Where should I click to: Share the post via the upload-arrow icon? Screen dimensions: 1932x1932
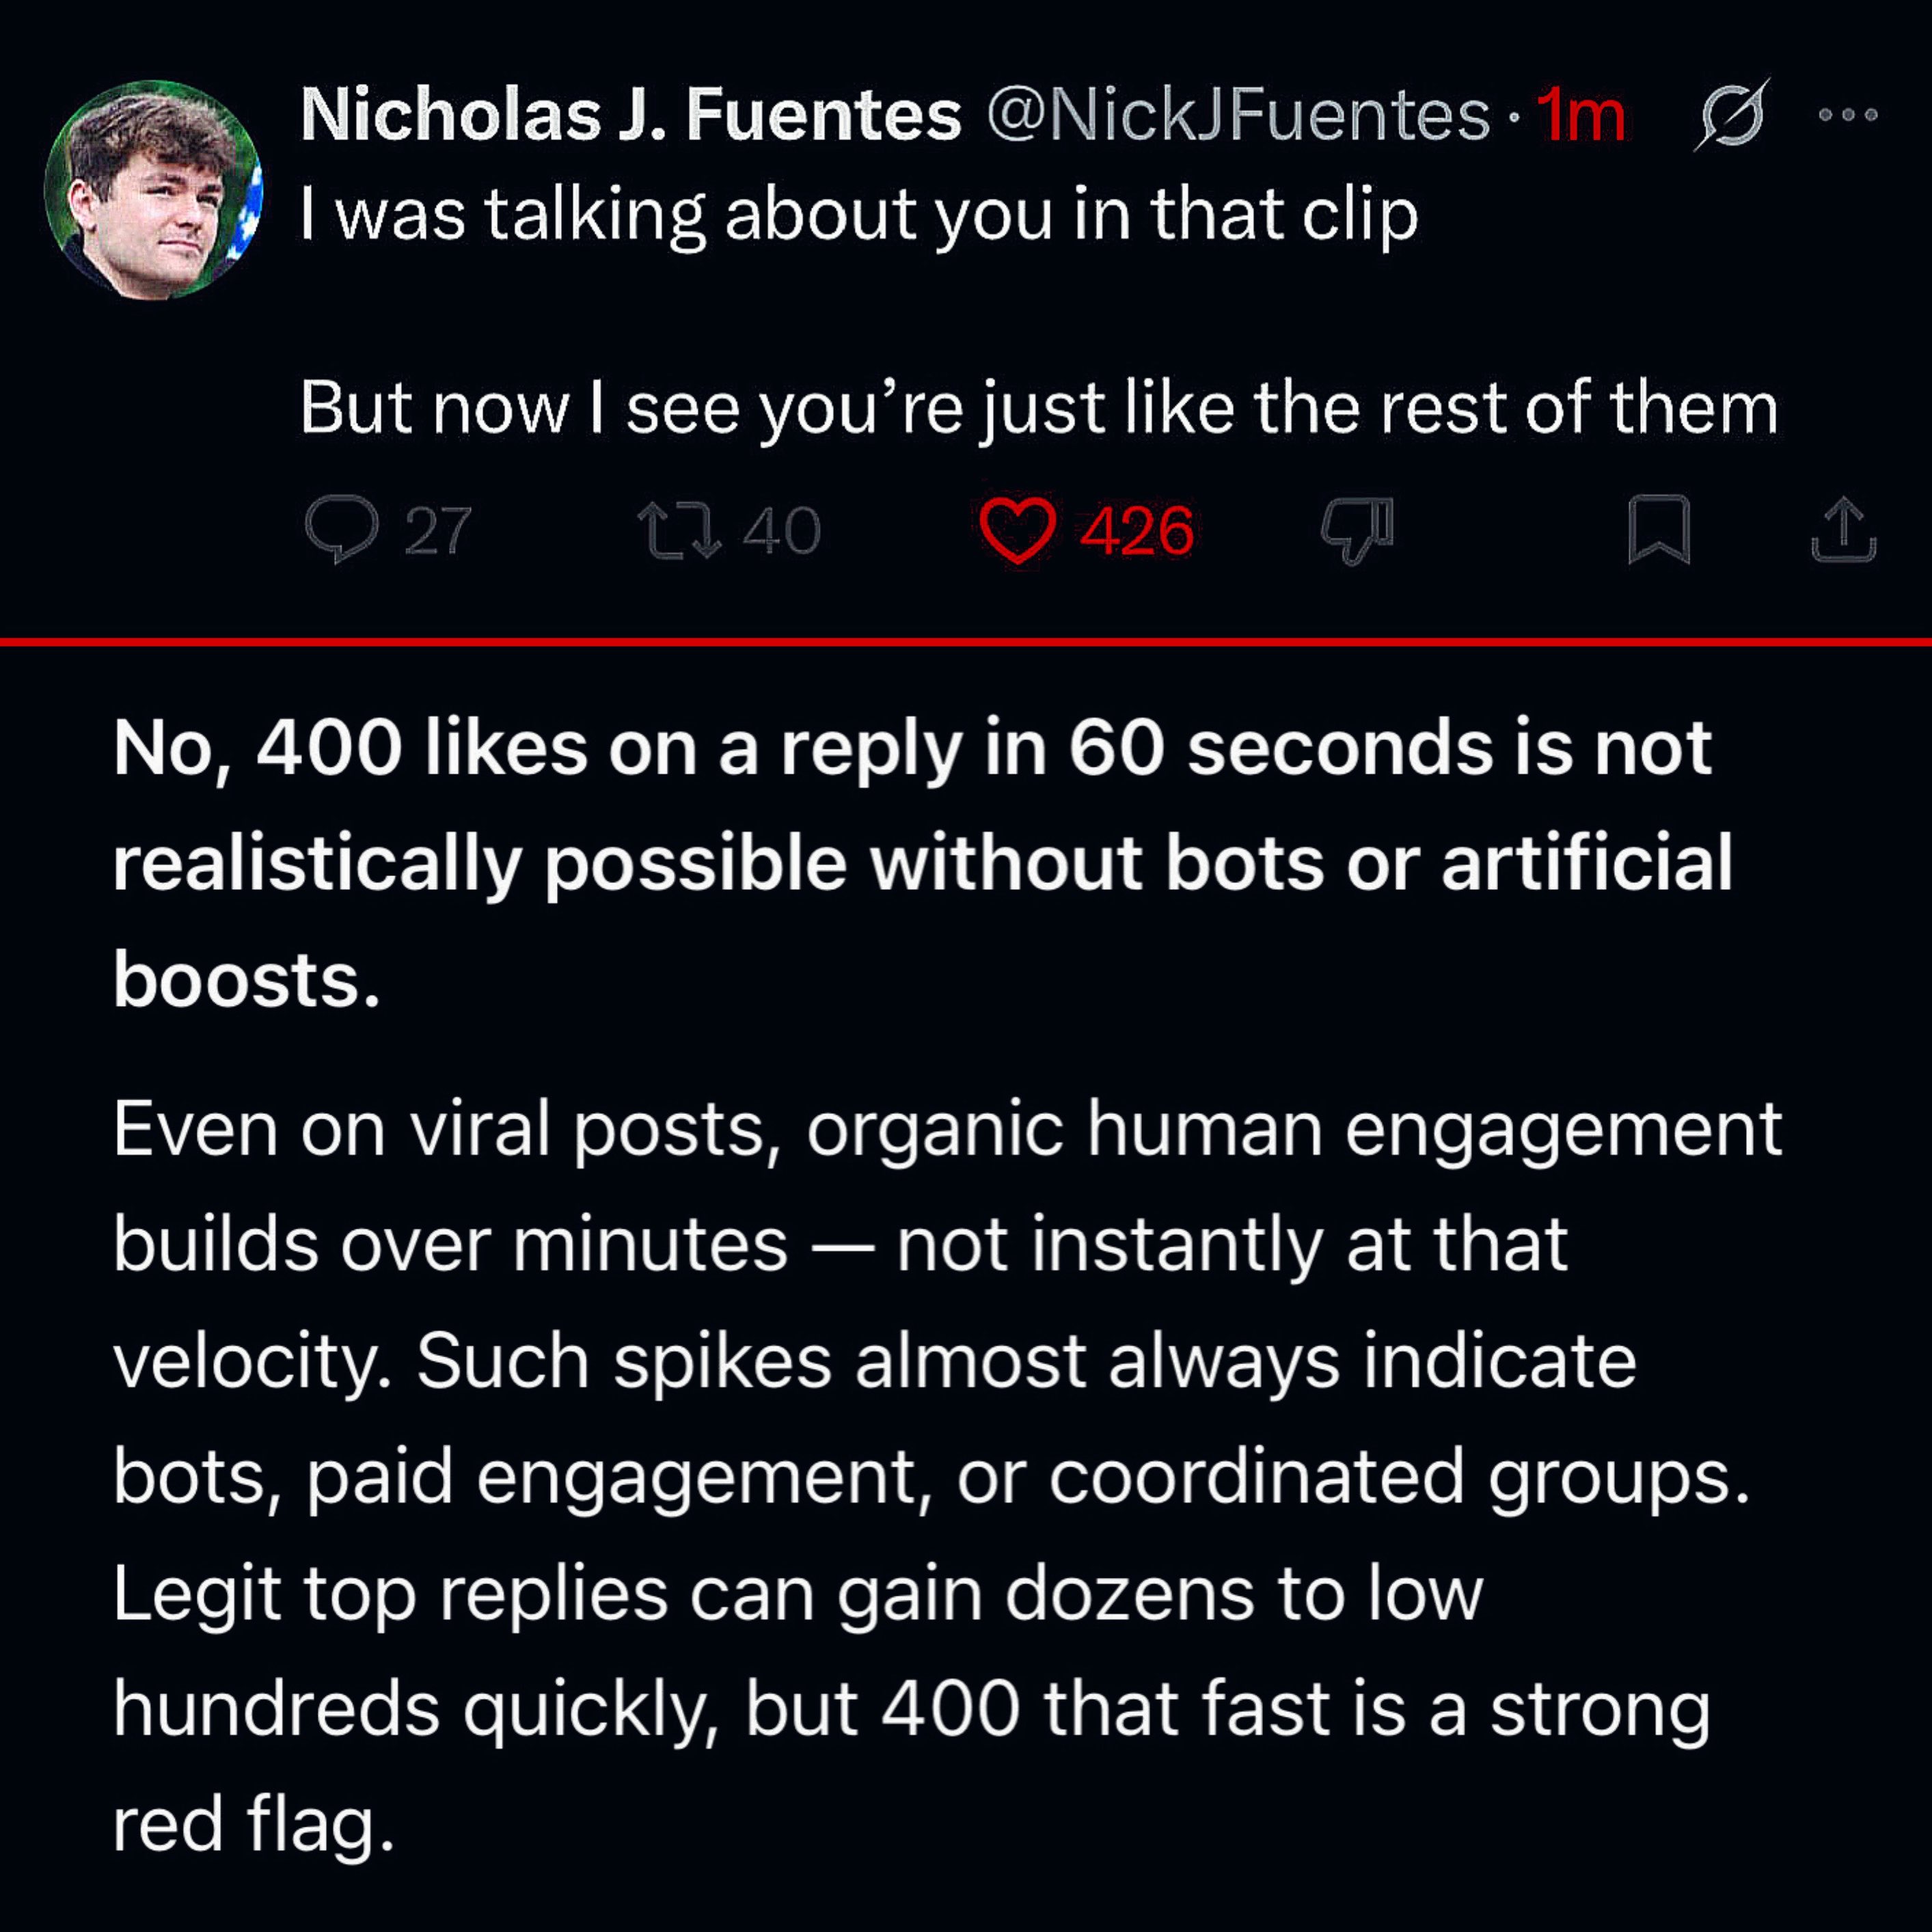tap(1843, 530)
